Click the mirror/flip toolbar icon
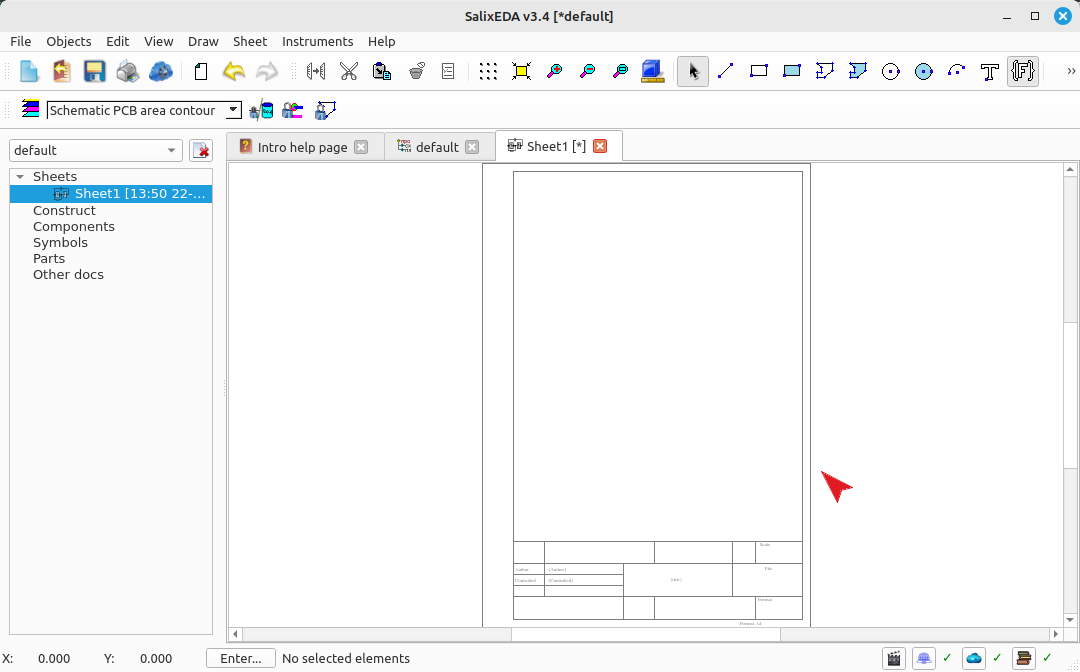This screenshot has height=672, width=1080. click(315, 71)
